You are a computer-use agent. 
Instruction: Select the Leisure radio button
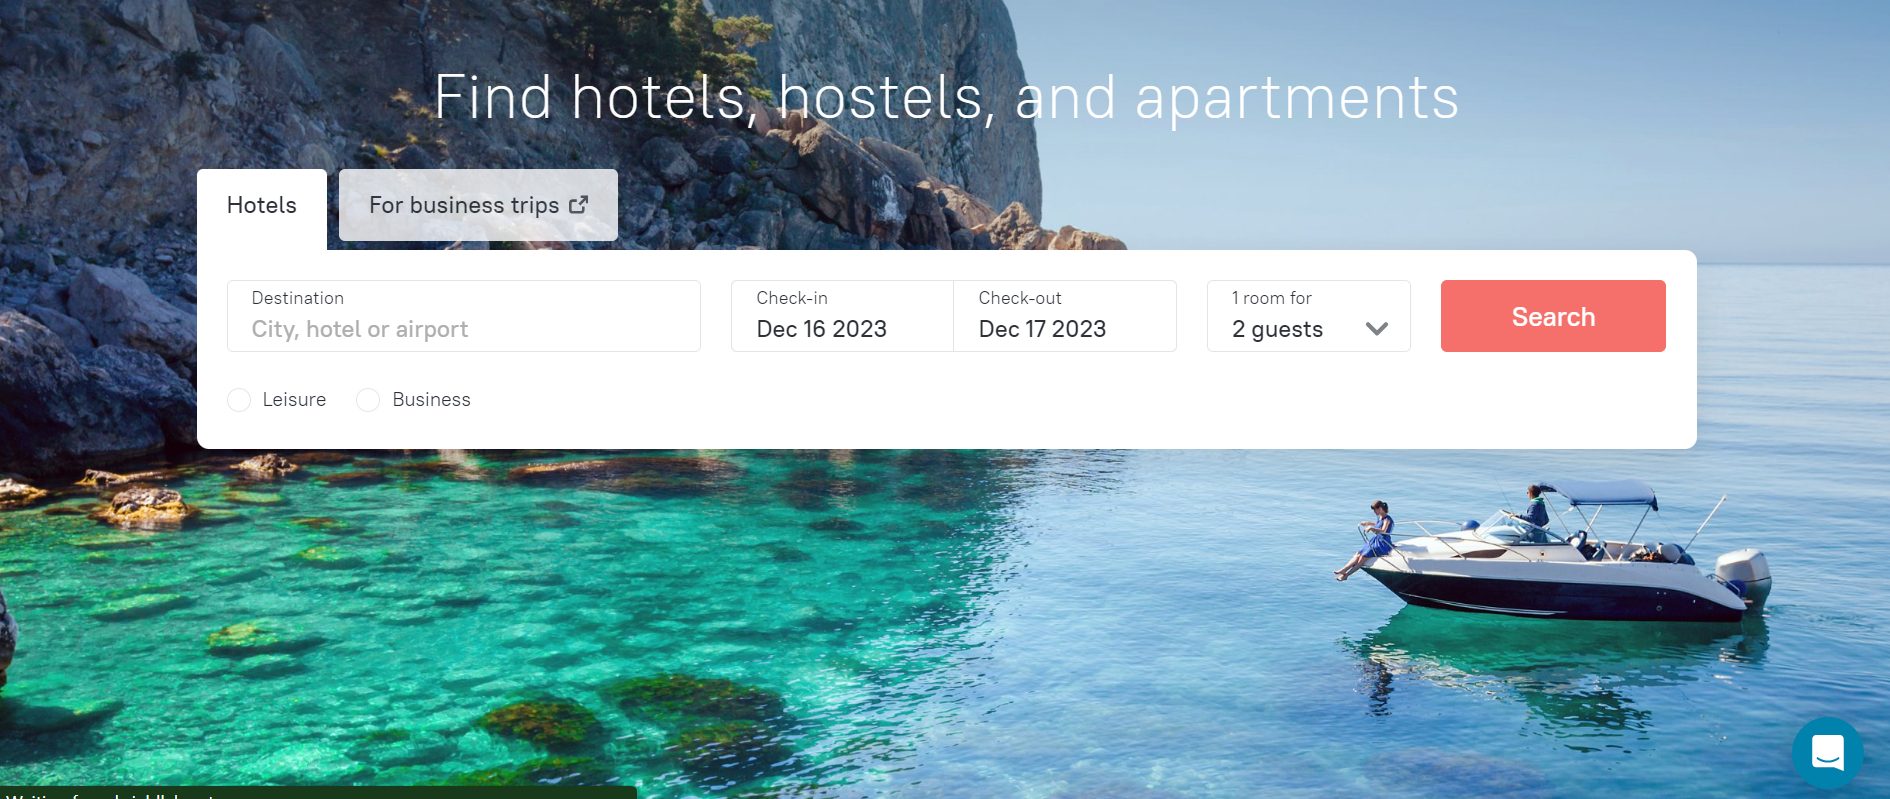coord(239,400)
